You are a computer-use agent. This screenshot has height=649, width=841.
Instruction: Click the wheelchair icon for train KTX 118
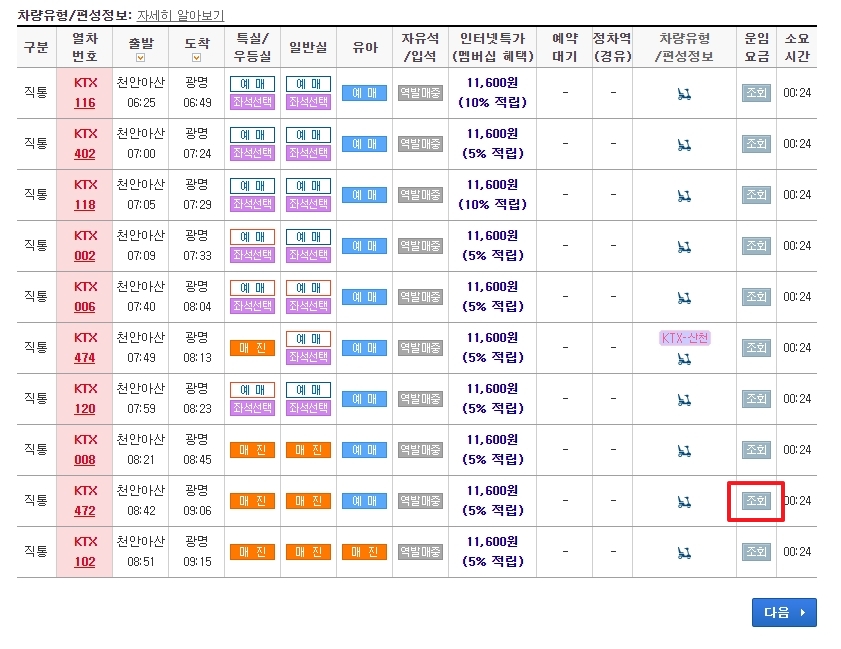(684, 195)
